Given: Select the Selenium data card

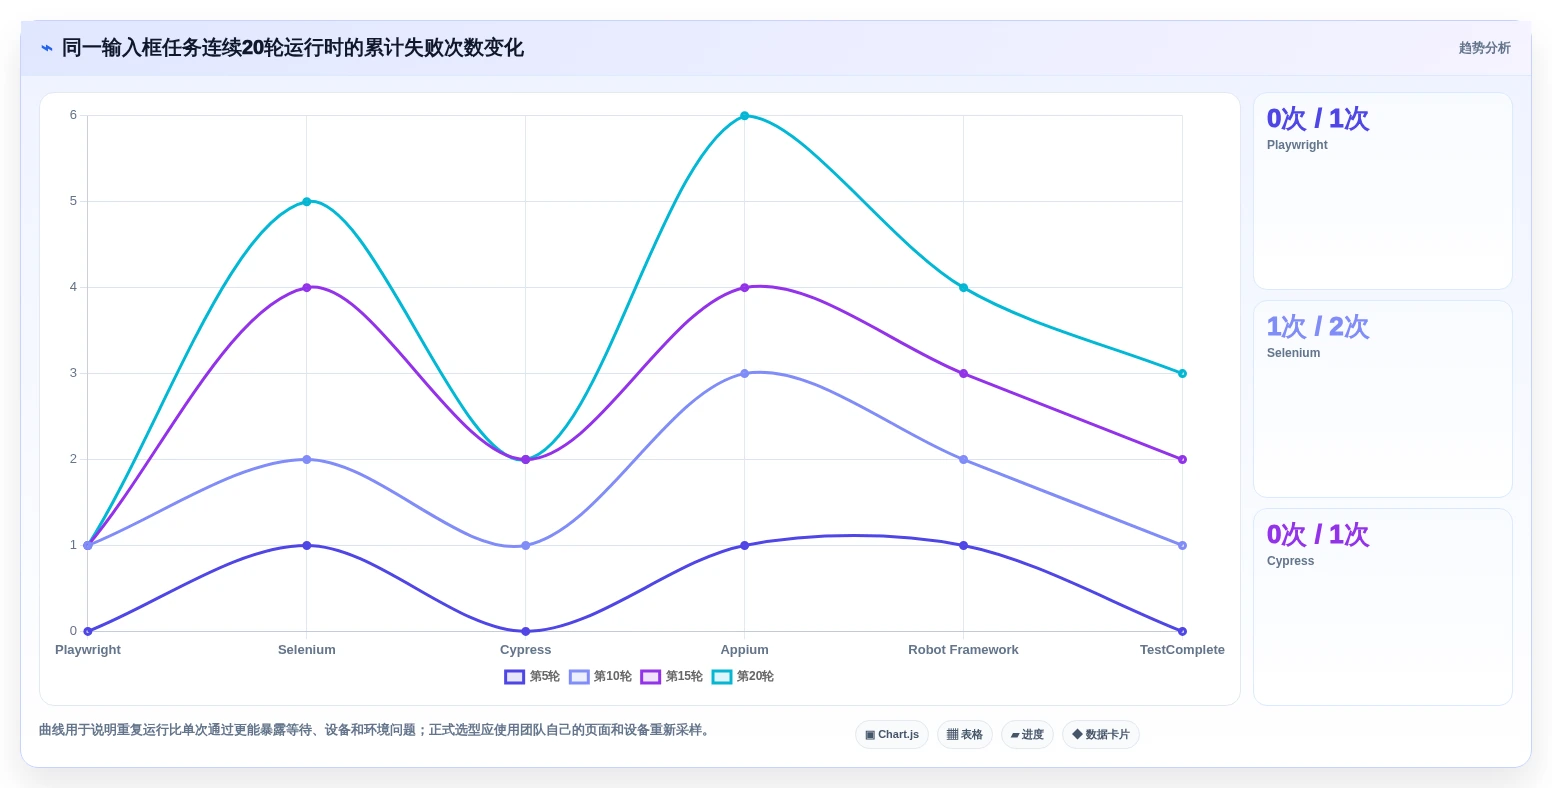Looking at the screenshot, I should (1383, 399).
